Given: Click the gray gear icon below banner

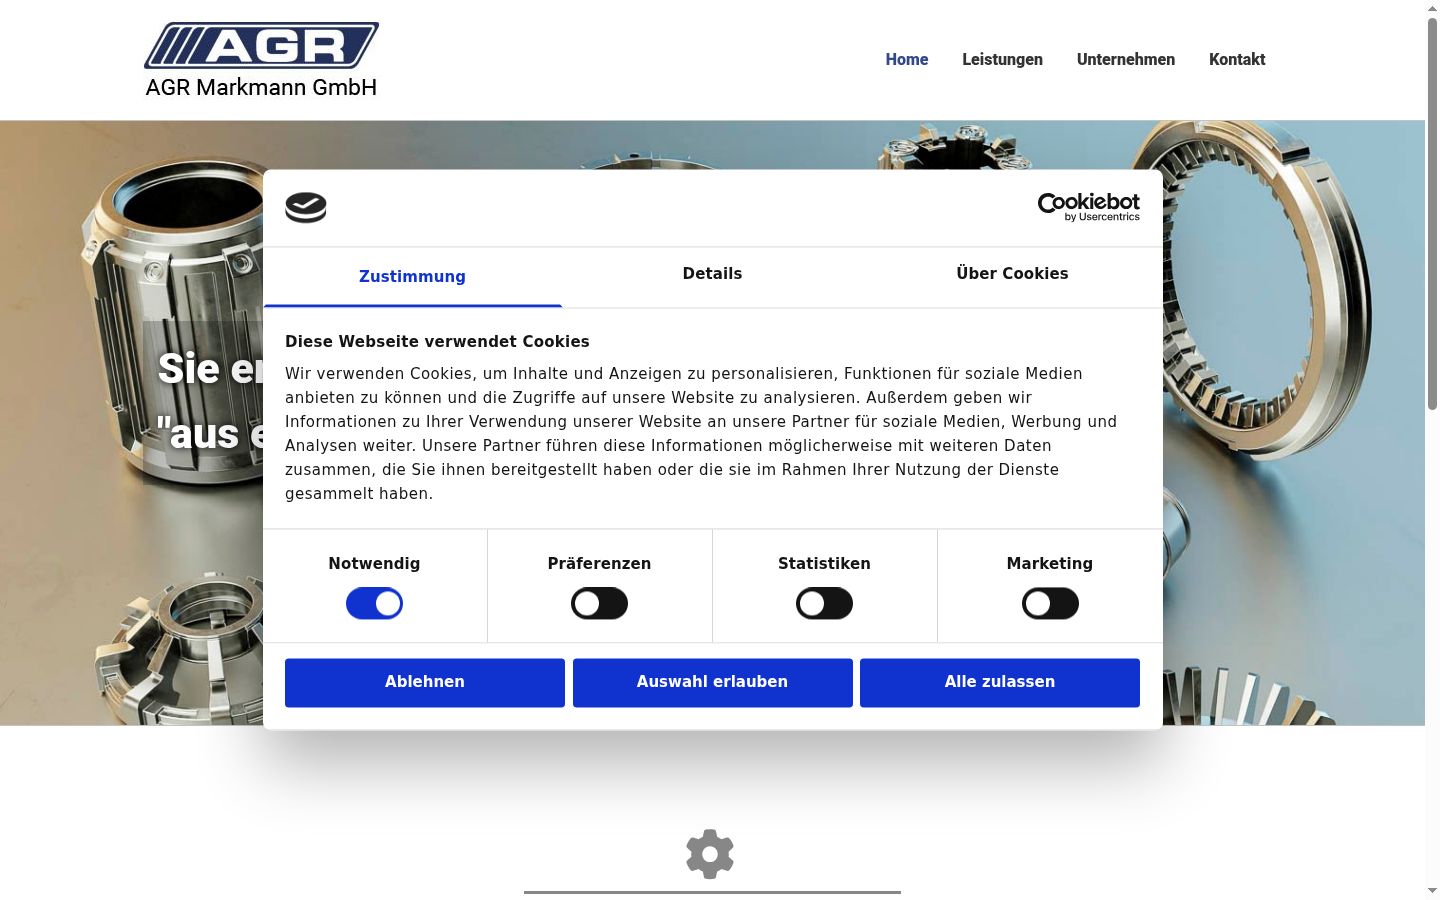Looking at the screenshot, I should tap(710, 854).
